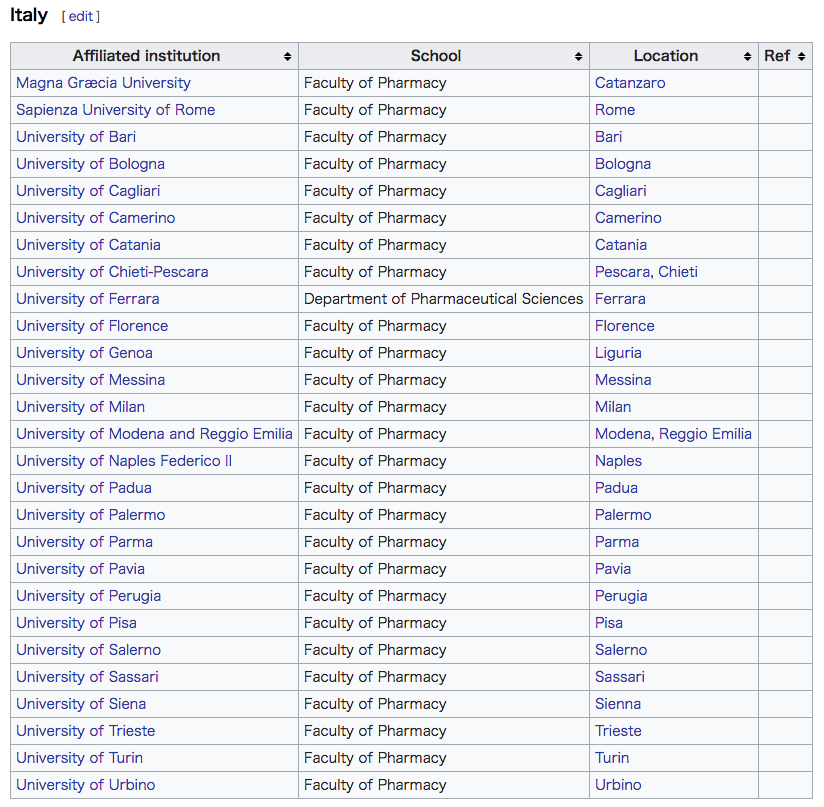Follow the Modena location link
The width and height of the screenshot is (824, 807).
coord(623,433)
